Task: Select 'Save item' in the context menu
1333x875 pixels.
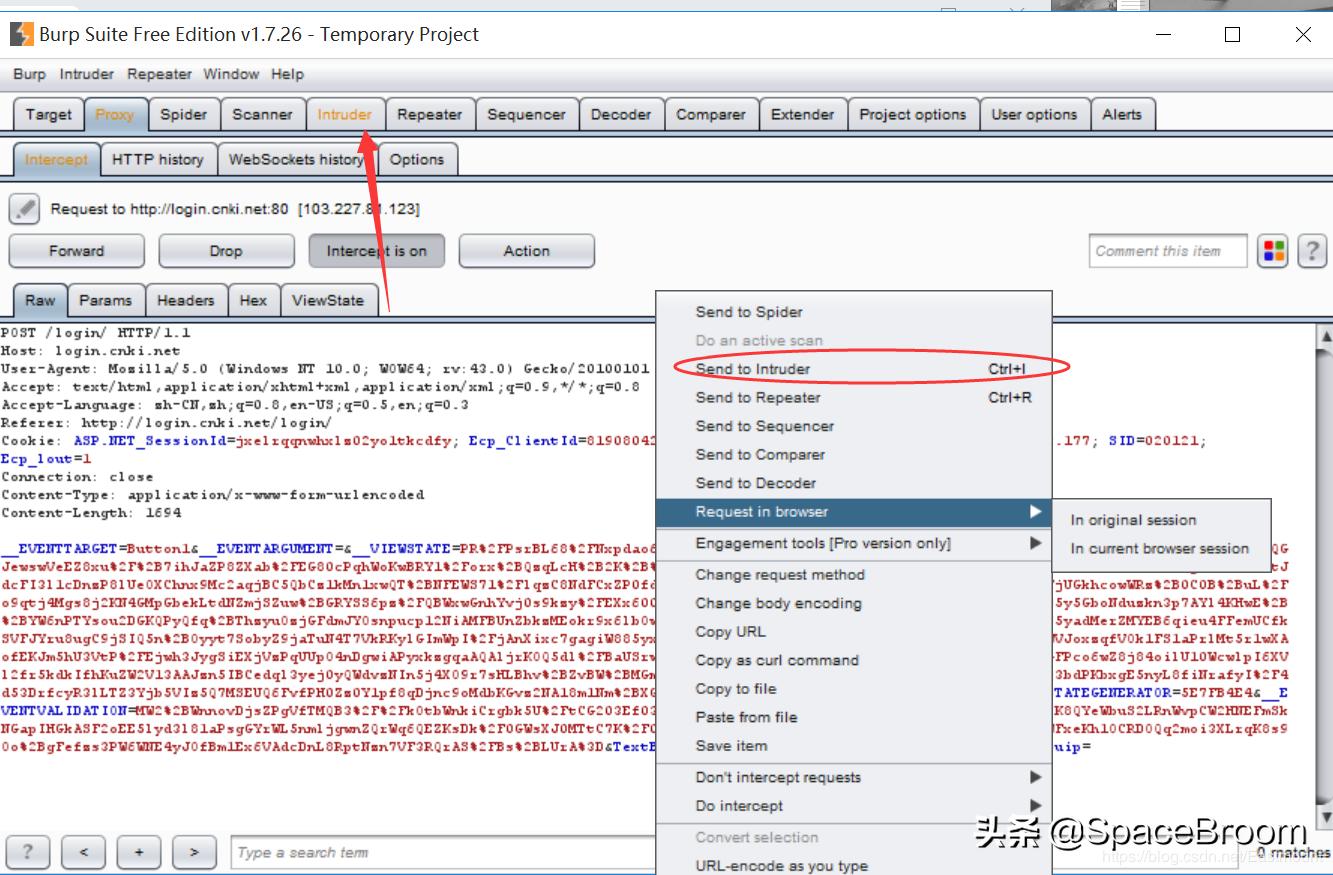Action: pyautogui.click(x=854, y=746)
